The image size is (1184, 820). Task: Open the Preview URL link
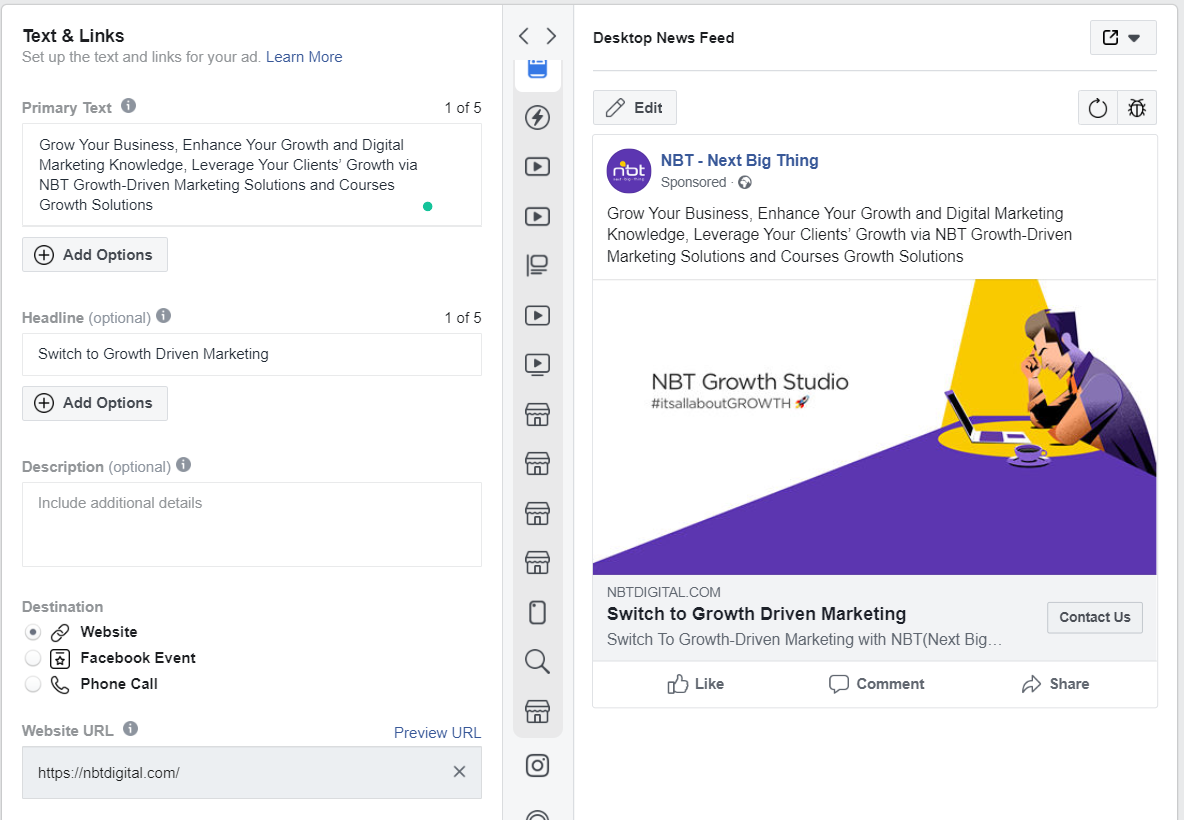[437, 733]
